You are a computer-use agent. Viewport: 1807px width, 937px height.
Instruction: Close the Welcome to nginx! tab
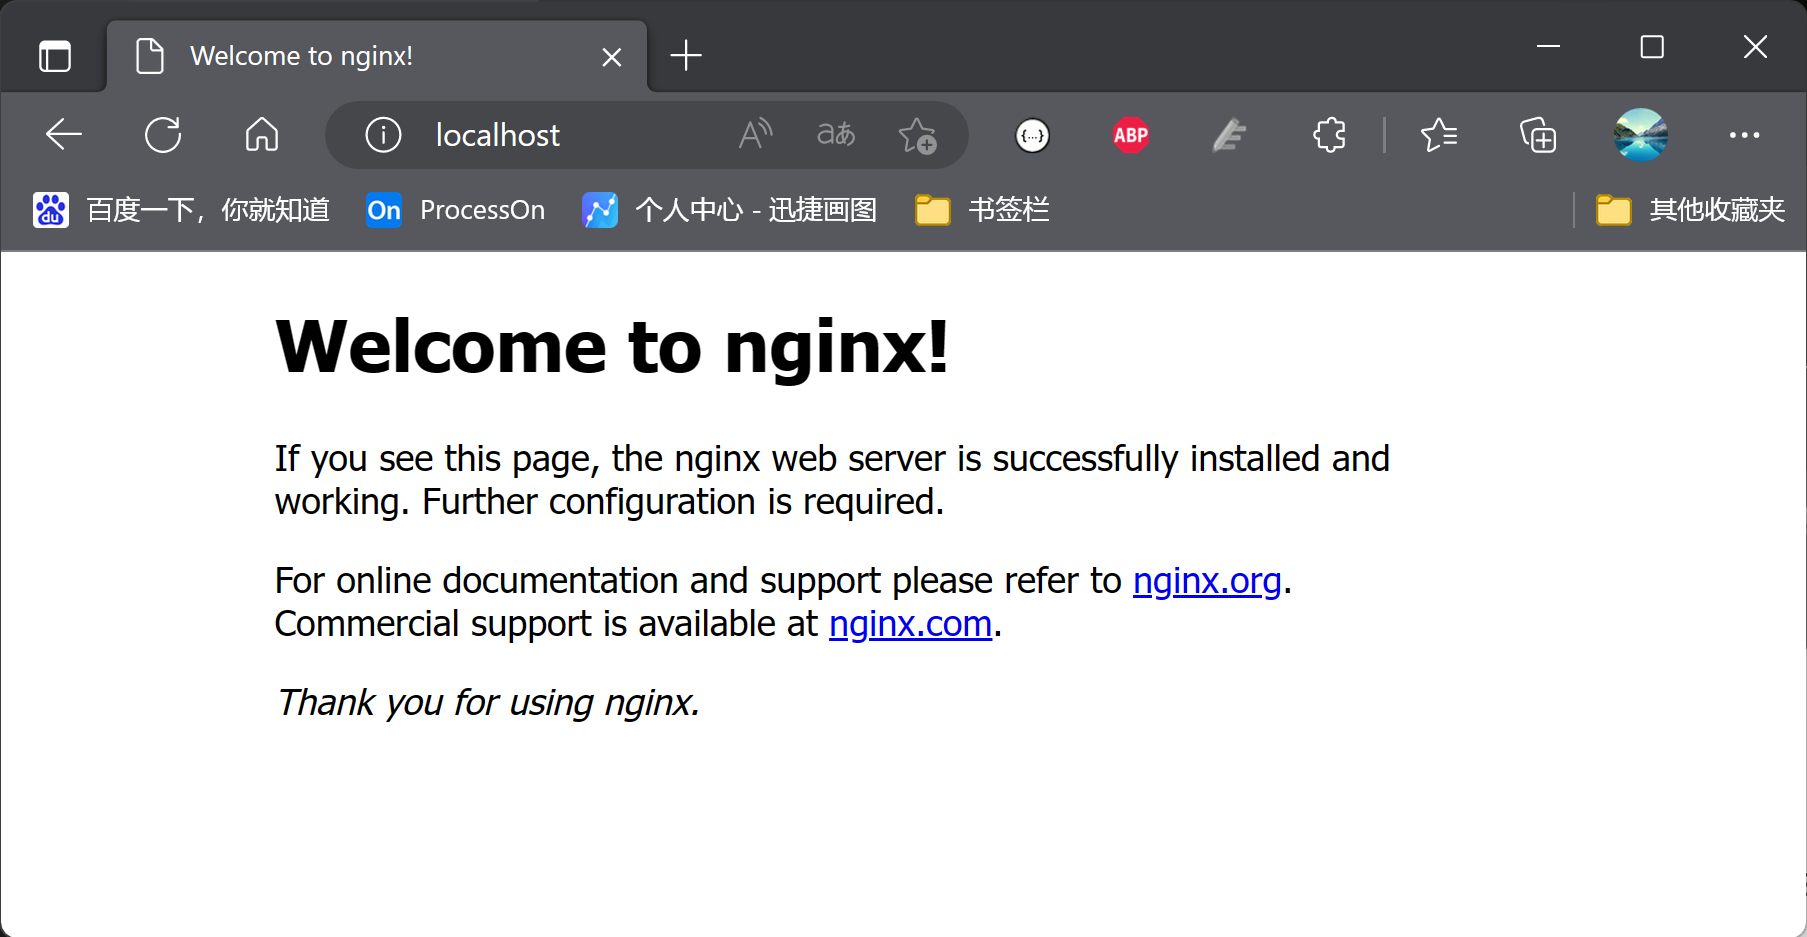click(x=612, y=57)
